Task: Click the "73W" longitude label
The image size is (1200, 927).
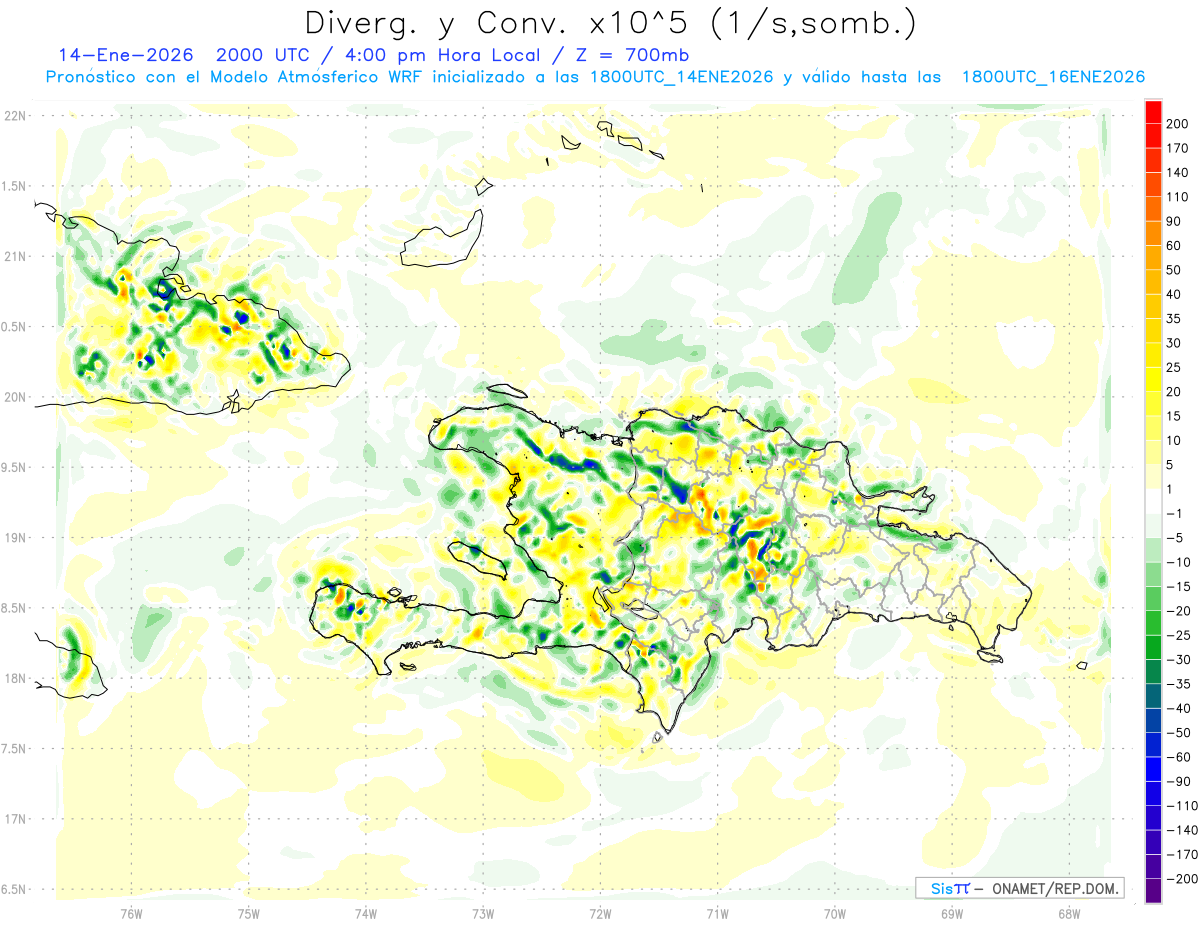Action: (483, 914)
